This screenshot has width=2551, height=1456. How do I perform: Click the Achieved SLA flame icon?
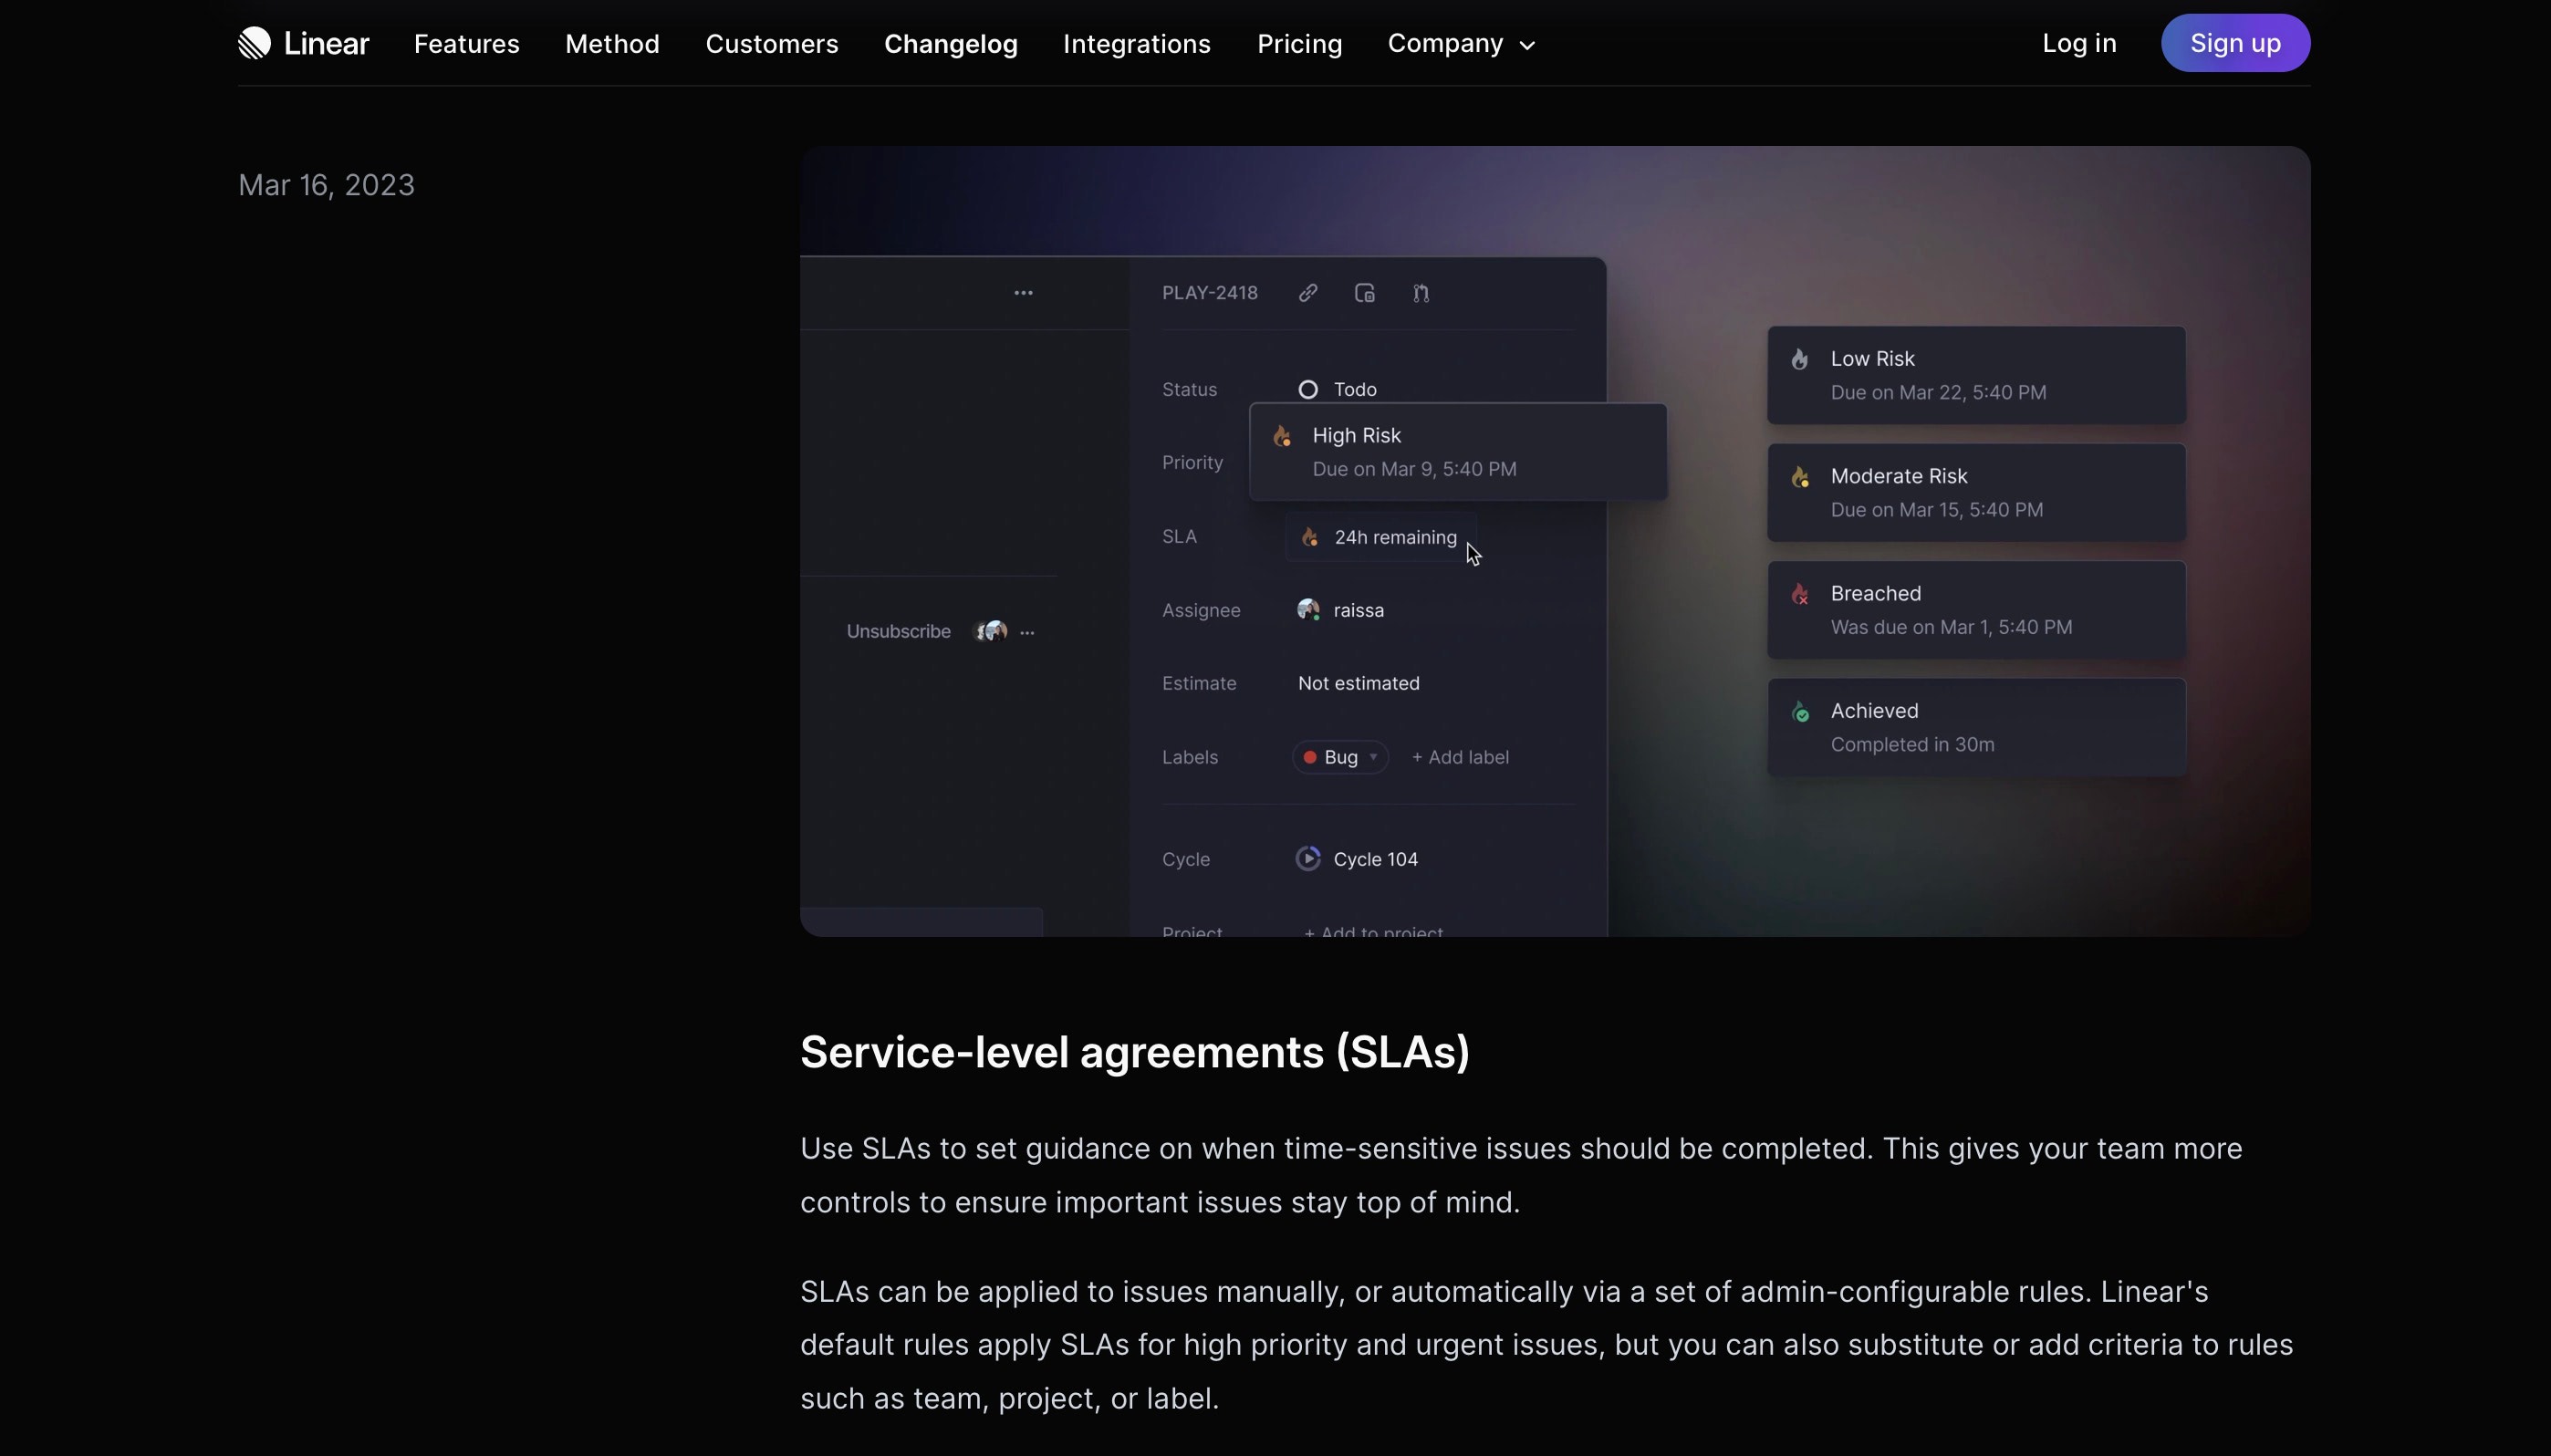click(x=1800, y=712)
